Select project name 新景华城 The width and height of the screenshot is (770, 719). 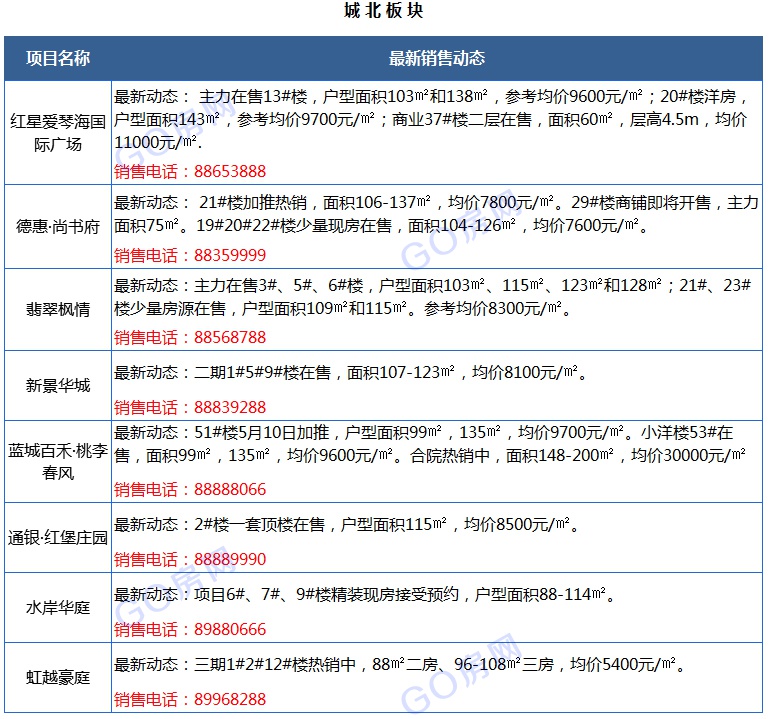(x=58, y=386)
